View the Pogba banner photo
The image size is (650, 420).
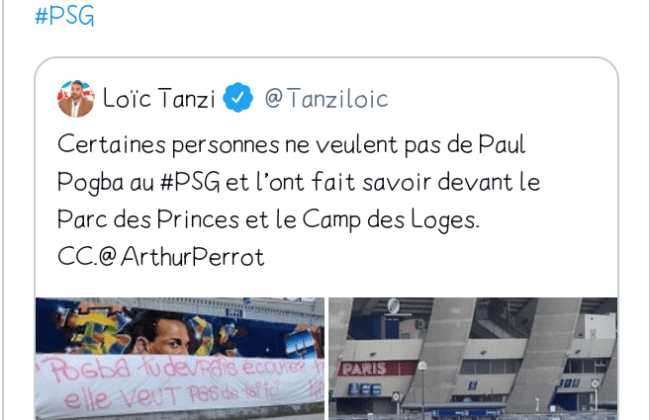180,359
